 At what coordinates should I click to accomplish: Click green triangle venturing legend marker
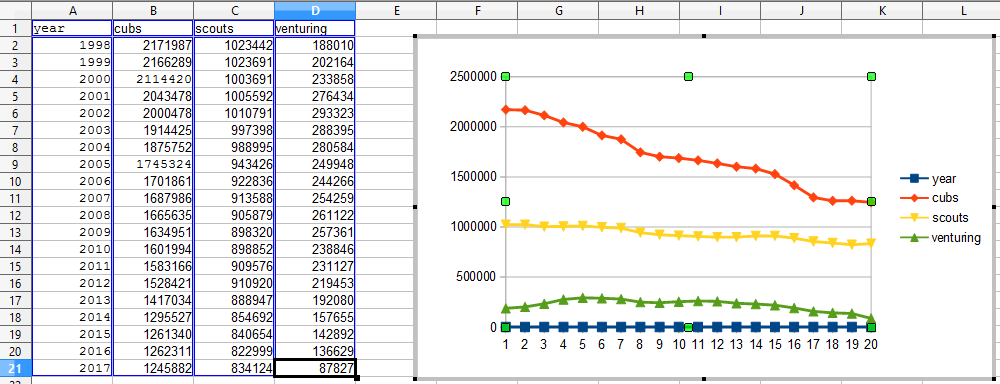coord(914,237)
